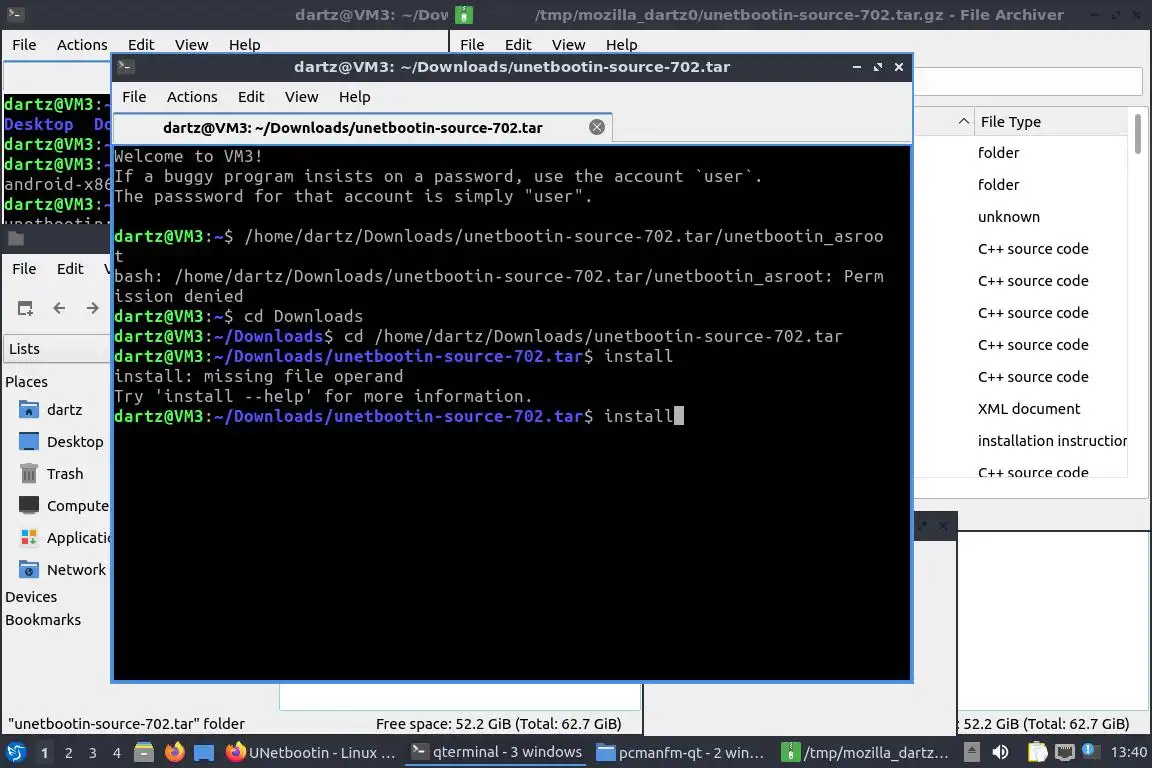Viewport: 1152px width, 768px height.
Task: Open File menu in File Archiver window
Action: tap(472, 45)
